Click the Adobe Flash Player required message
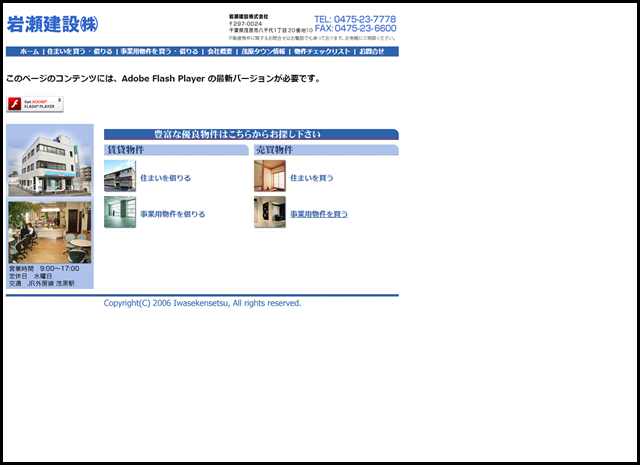 (x=163, y=78)
